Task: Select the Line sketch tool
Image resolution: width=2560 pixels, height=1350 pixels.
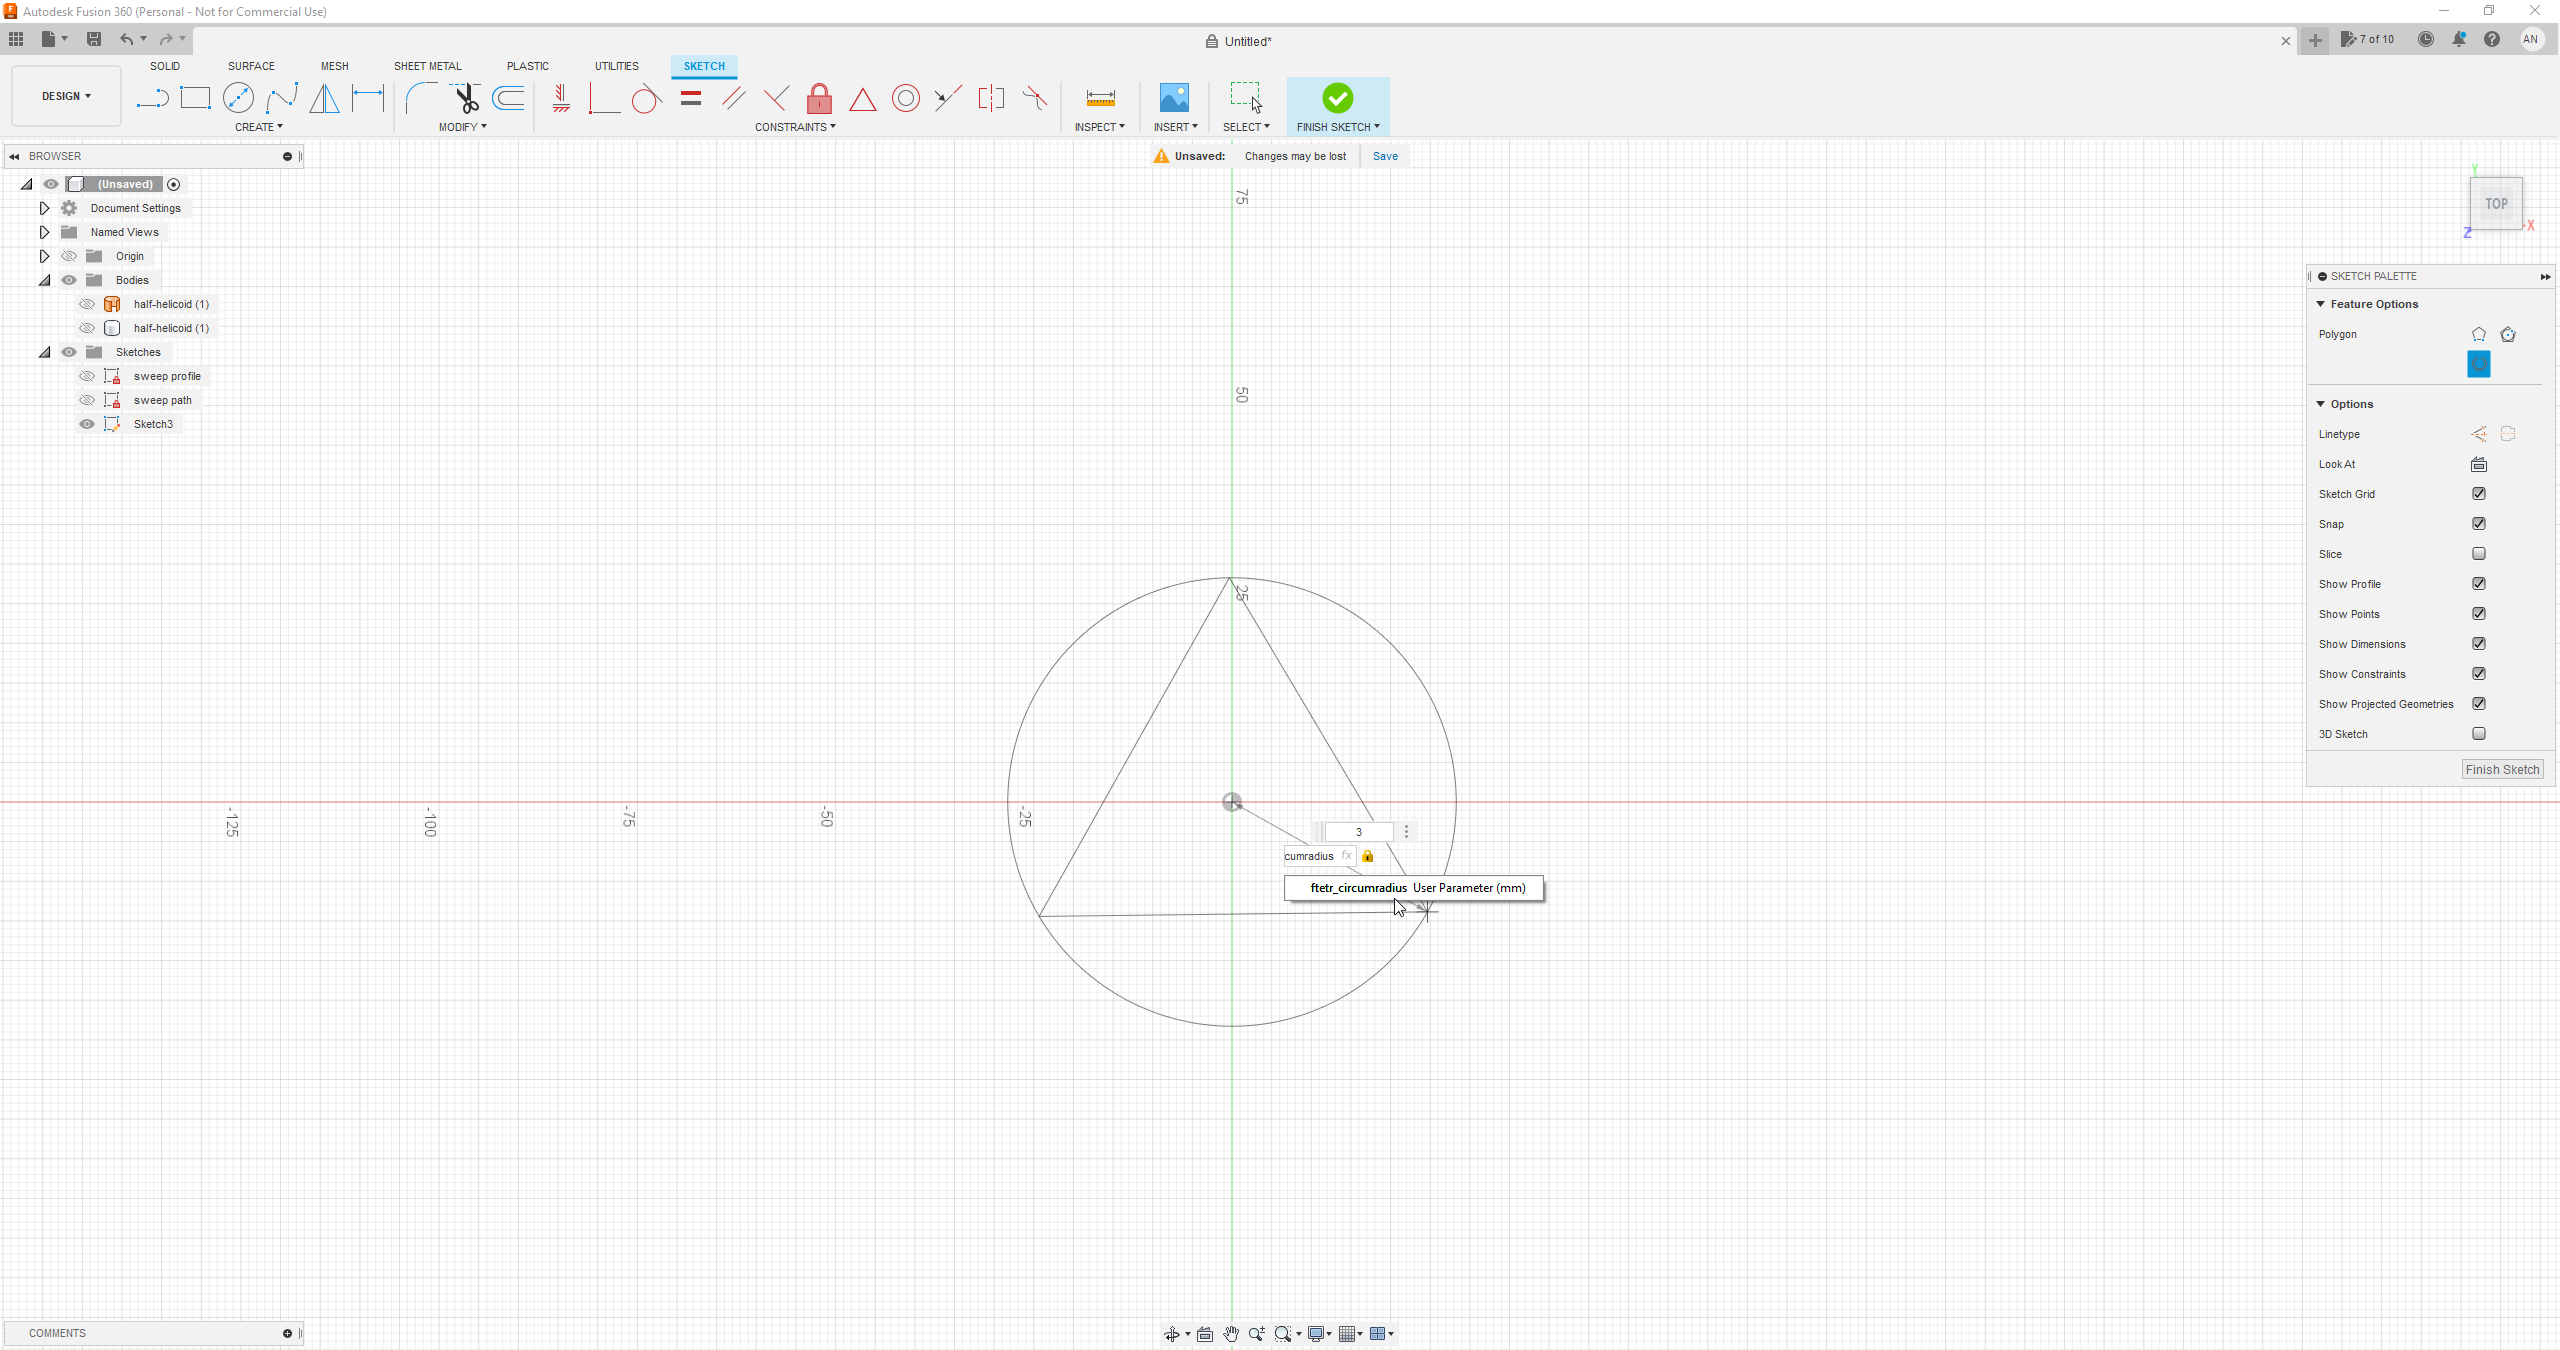Action: click(x=152, y=98)
